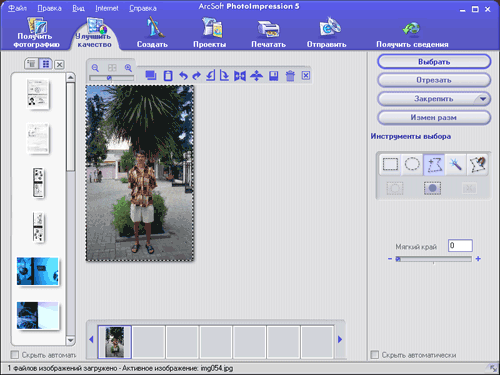Image resolution: width=500 pixels, height=375 pixels.
Task: Click the Мягкий край slider track
Action: [x=434, y=259]
